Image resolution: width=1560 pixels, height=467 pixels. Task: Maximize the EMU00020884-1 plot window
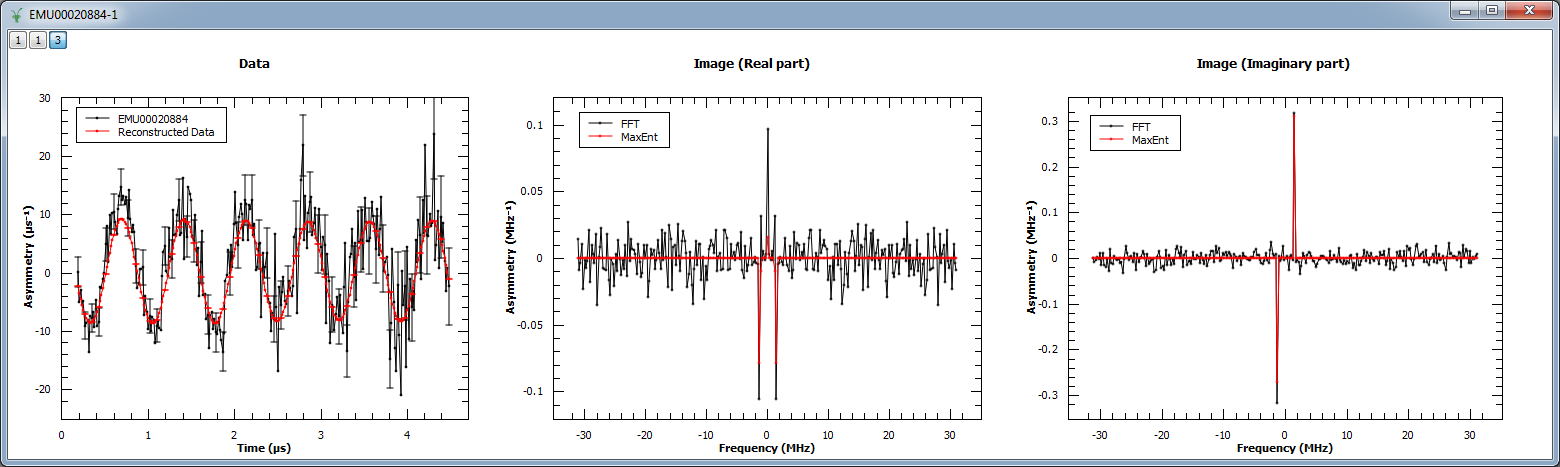[x=1492, y=11]
